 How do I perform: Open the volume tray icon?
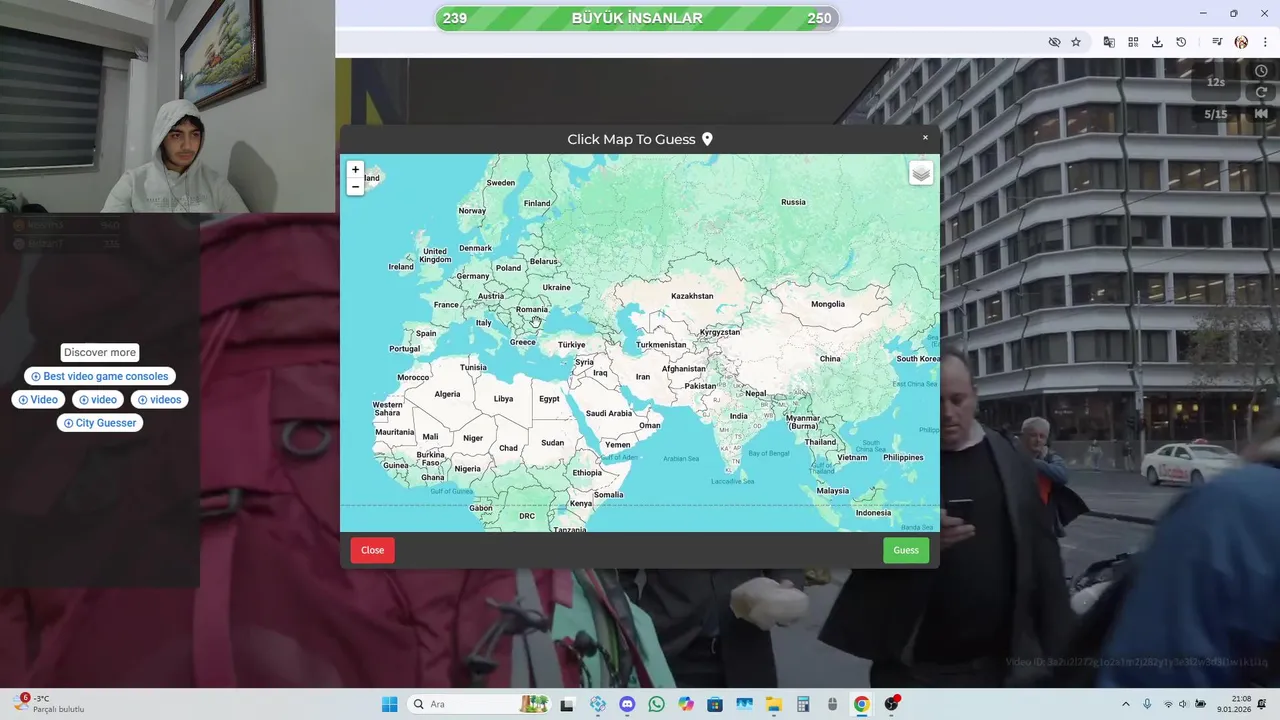[1183, 704]
